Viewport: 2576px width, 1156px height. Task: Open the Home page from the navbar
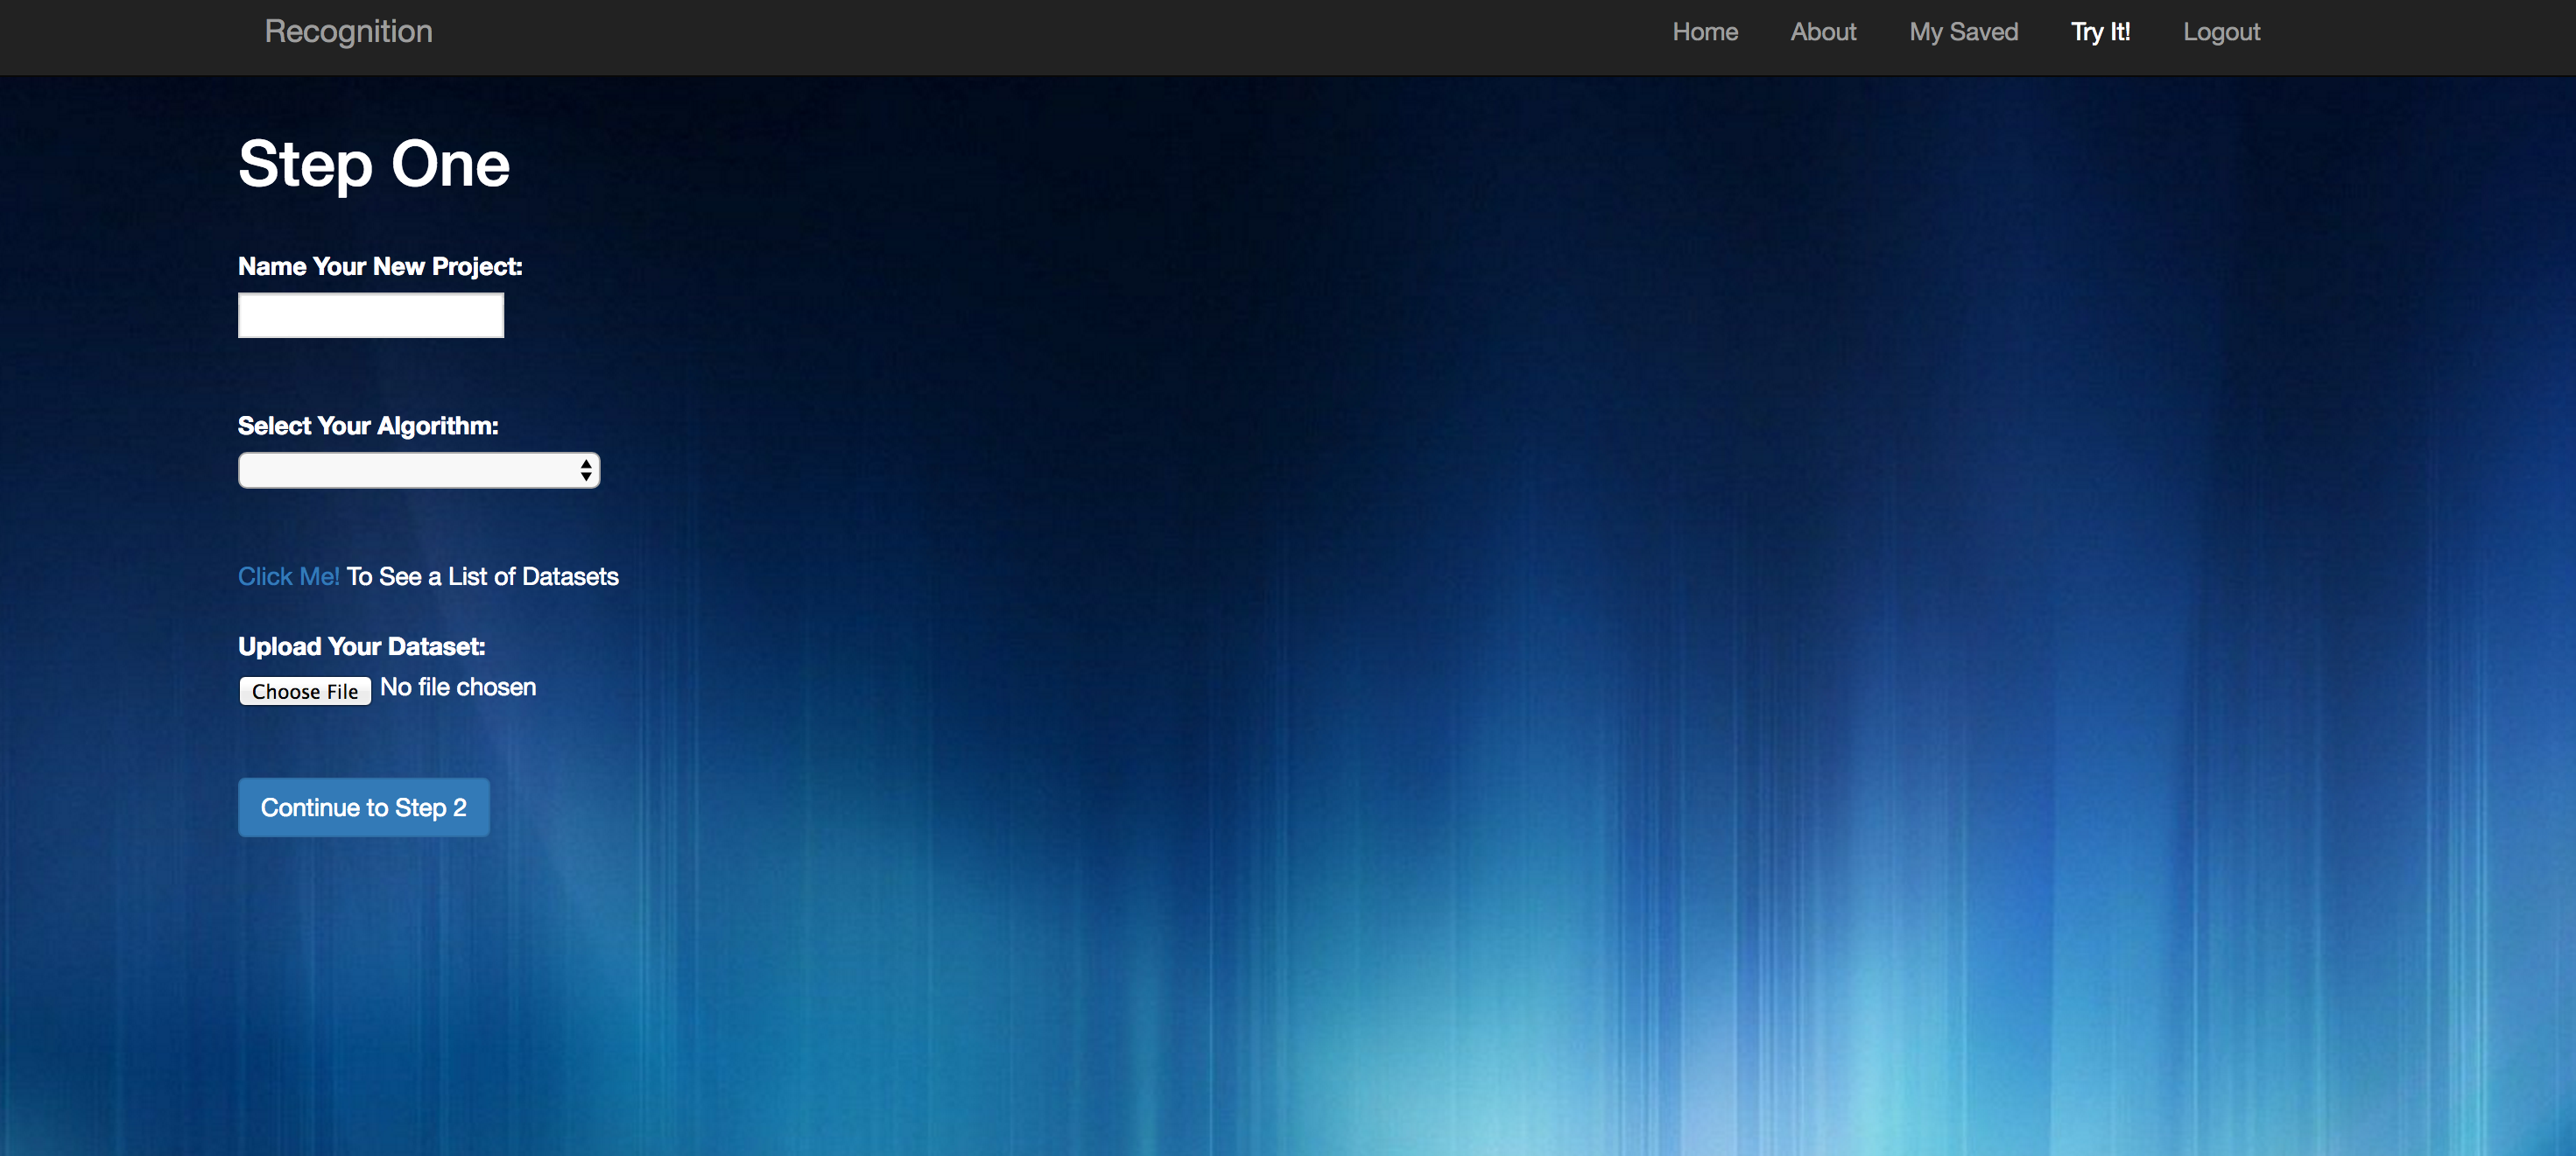click(1704, 31)
